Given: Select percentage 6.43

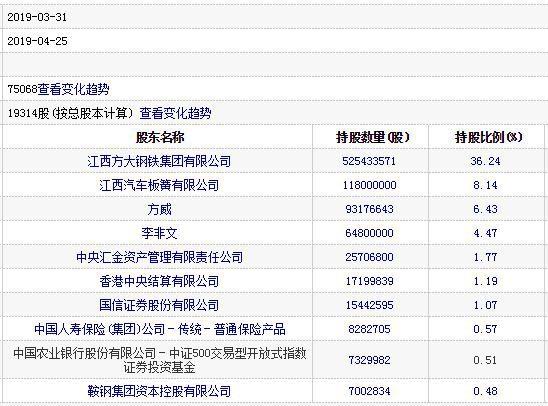Looking at the screenshot, I should (x=485, y=209).
